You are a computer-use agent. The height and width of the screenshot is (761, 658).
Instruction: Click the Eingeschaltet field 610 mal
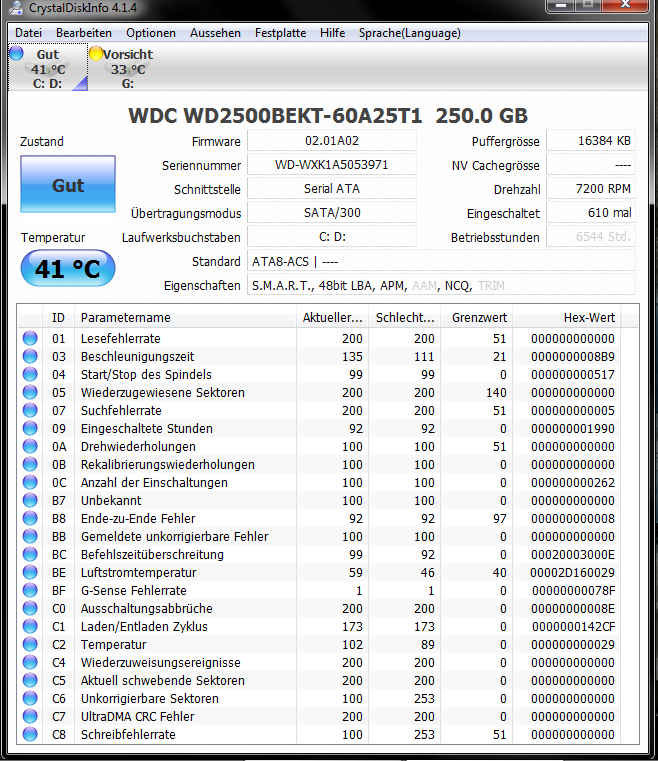coord(591,213)
